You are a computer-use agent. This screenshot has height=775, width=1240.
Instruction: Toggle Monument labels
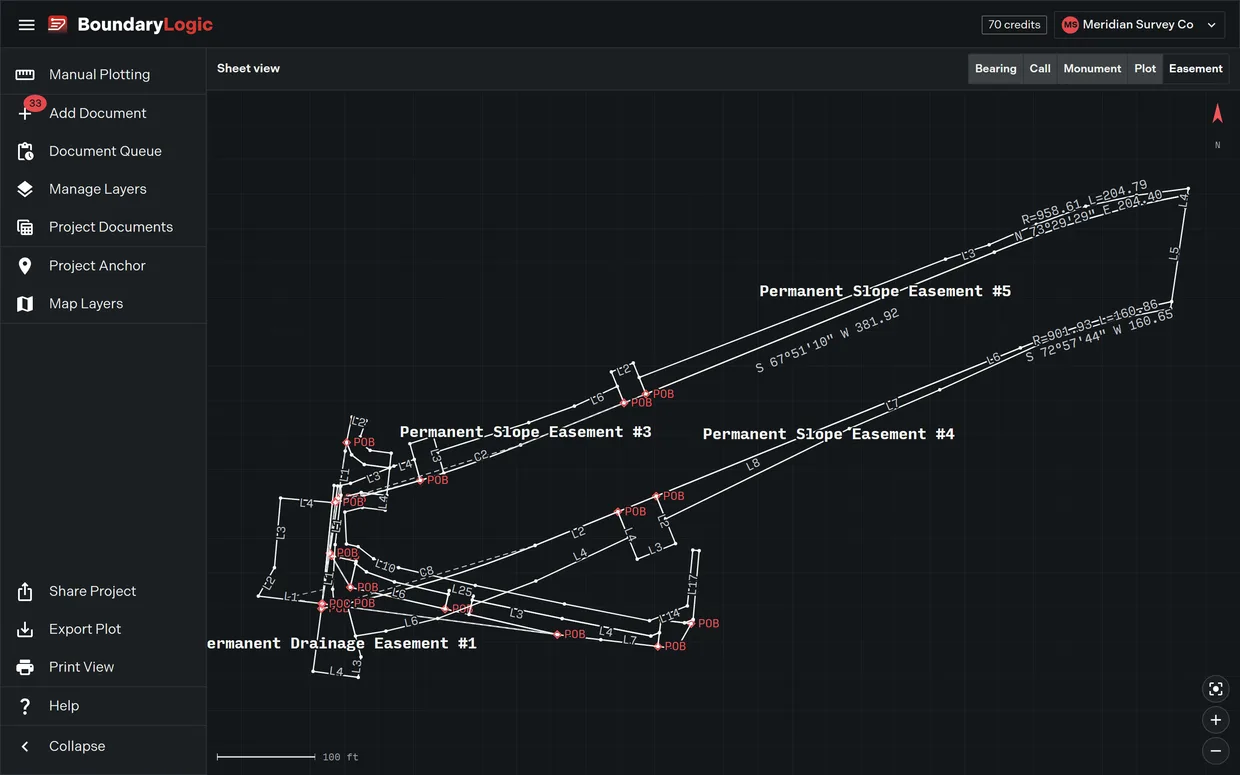click(1092, 69)
